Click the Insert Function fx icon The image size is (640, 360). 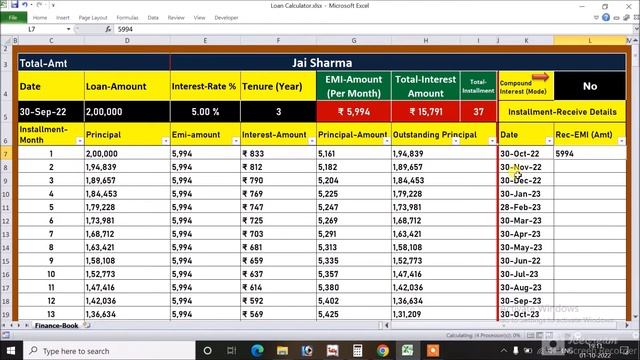click(108, 29)
